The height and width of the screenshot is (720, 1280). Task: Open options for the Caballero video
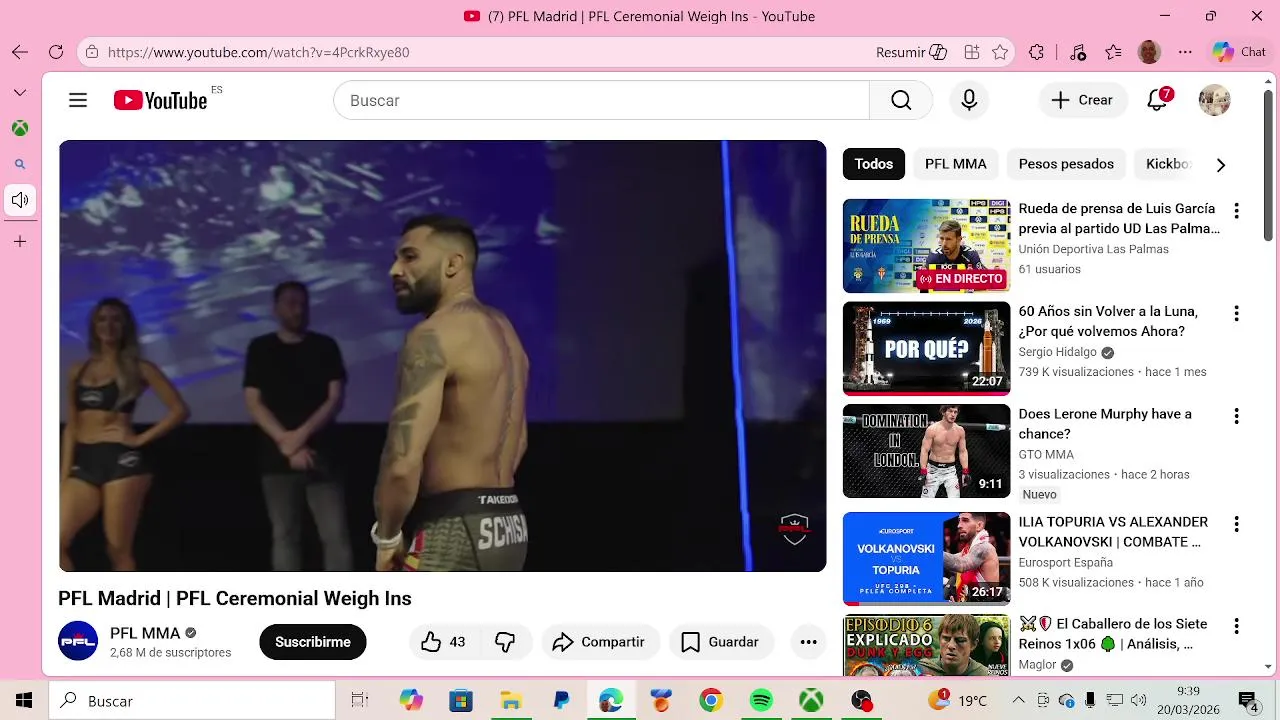(1236, 626)
